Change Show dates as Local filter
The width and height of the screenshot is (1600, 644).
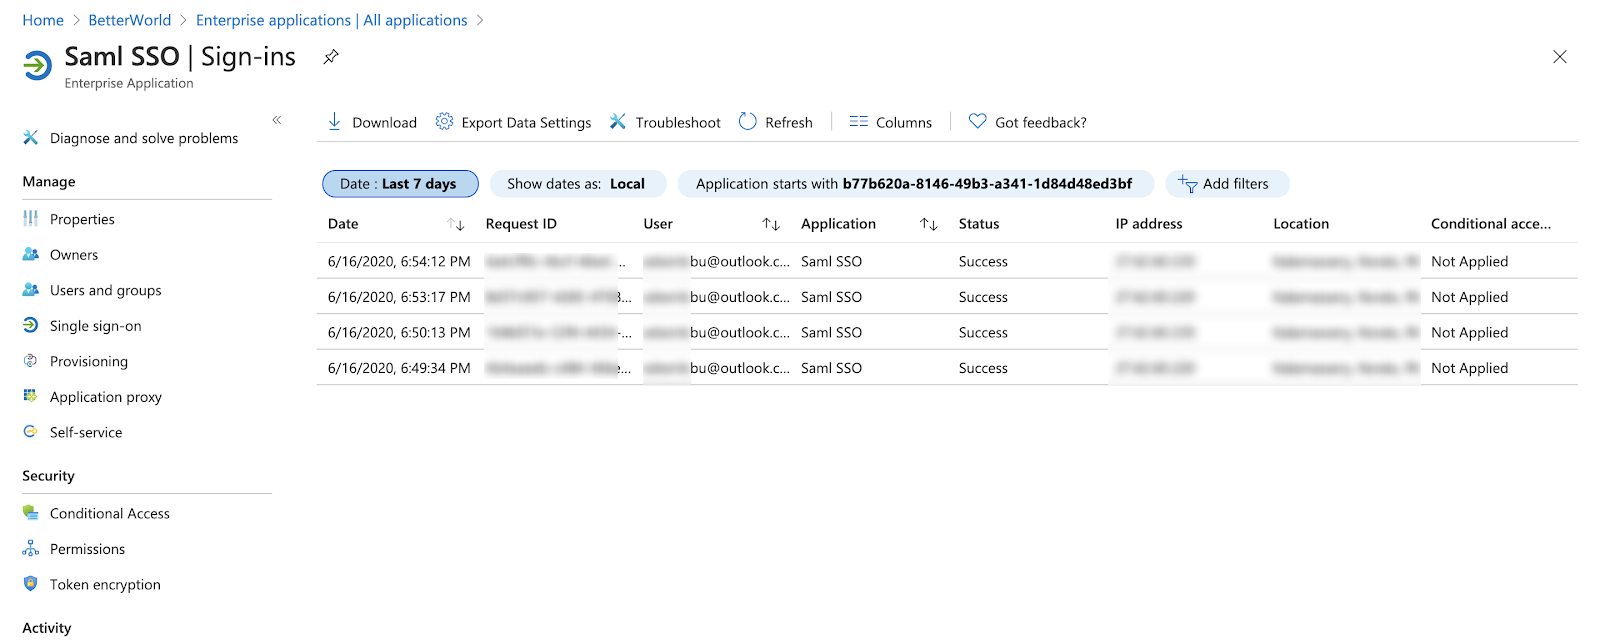coord(576,184)
